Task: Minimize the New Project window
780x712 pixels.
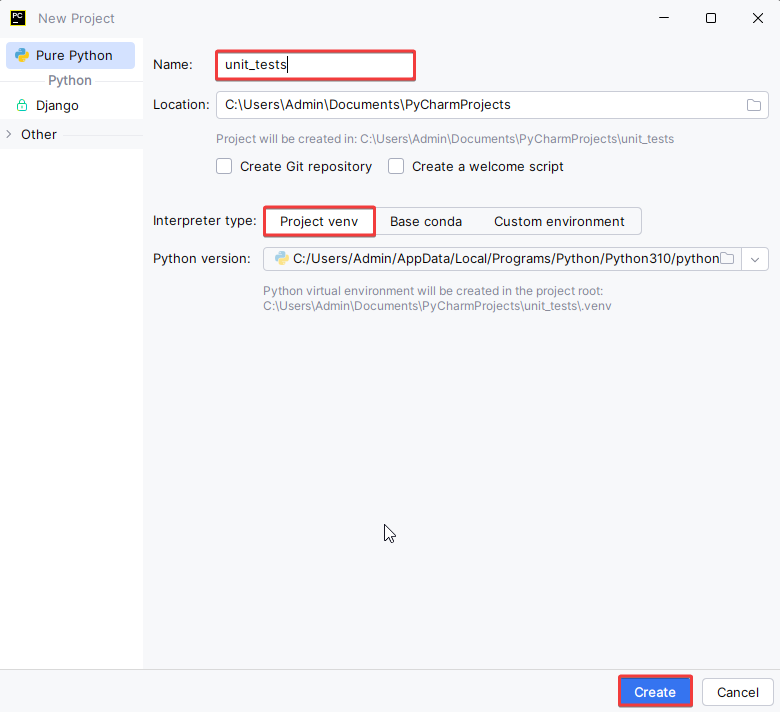Action: (x=664, y=18)
